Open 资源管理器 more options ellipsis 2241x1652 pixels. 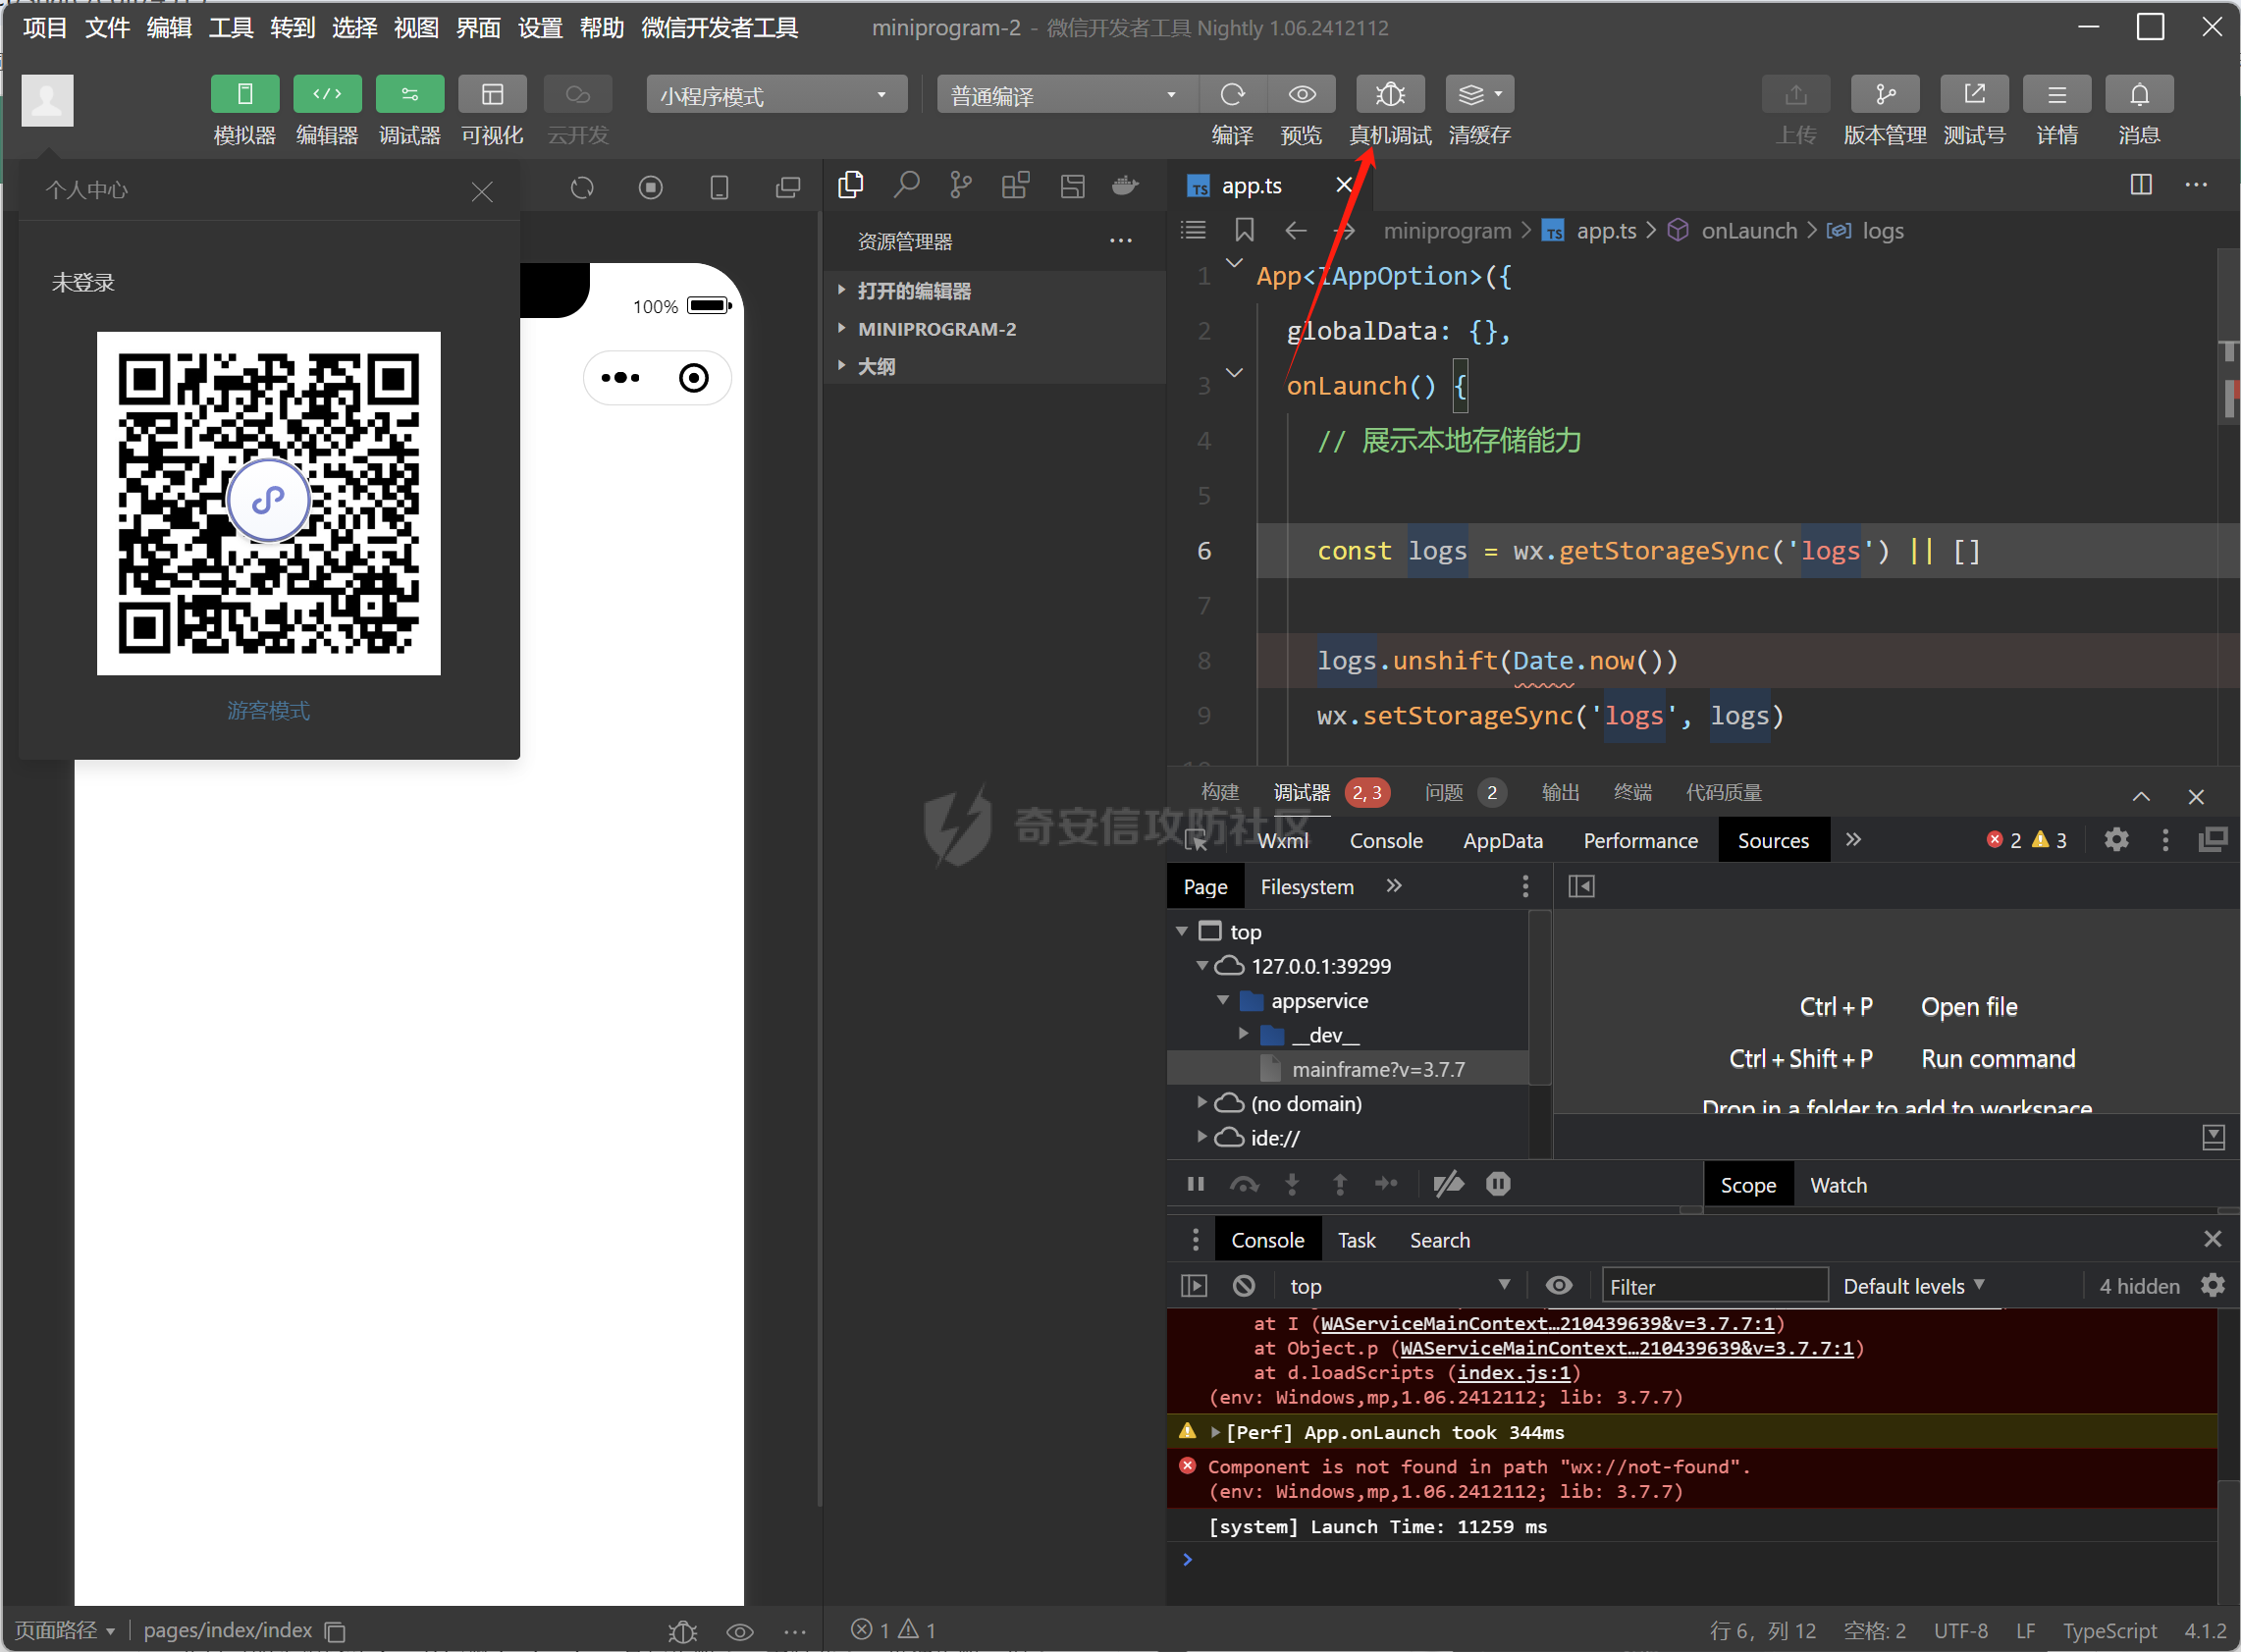pyautogui.click(x=1121, y=241)
